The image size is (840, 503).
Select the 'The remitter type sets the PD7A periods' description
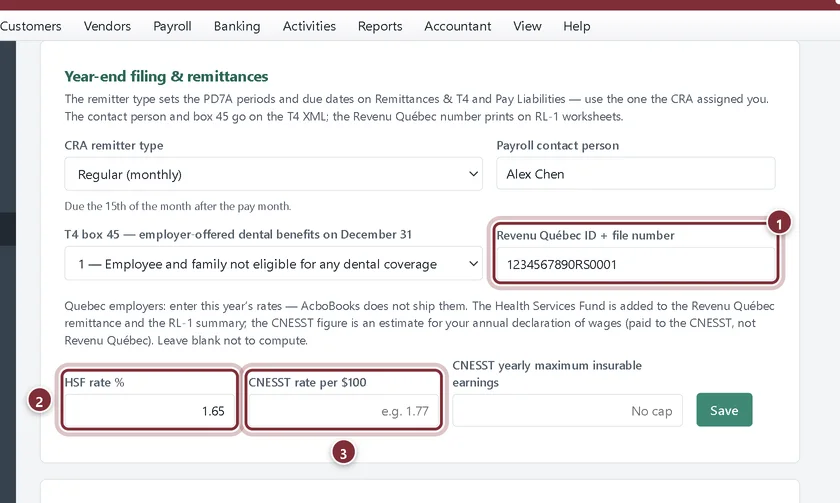(417, 108)
